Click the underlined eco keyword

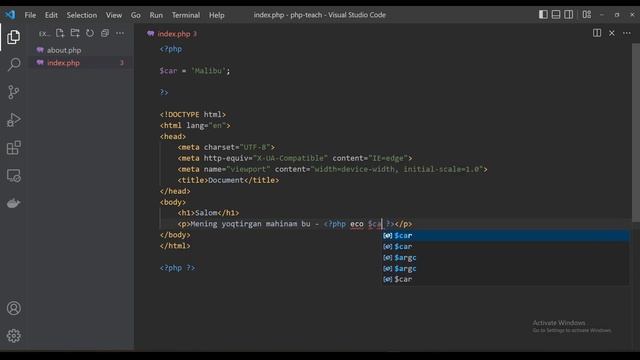pyautogui.click(x=357, y=224)
